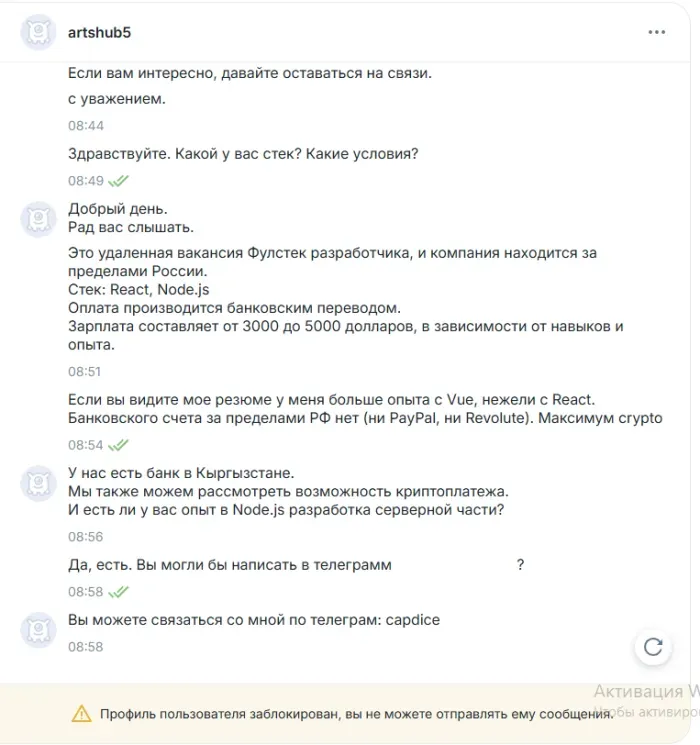Open the three-dots chat options menu

(x=656, y=32)
